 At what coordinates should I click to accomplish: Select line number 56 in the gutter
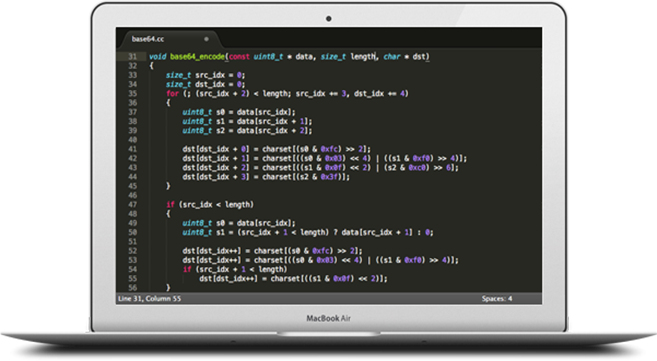(133, 288)
